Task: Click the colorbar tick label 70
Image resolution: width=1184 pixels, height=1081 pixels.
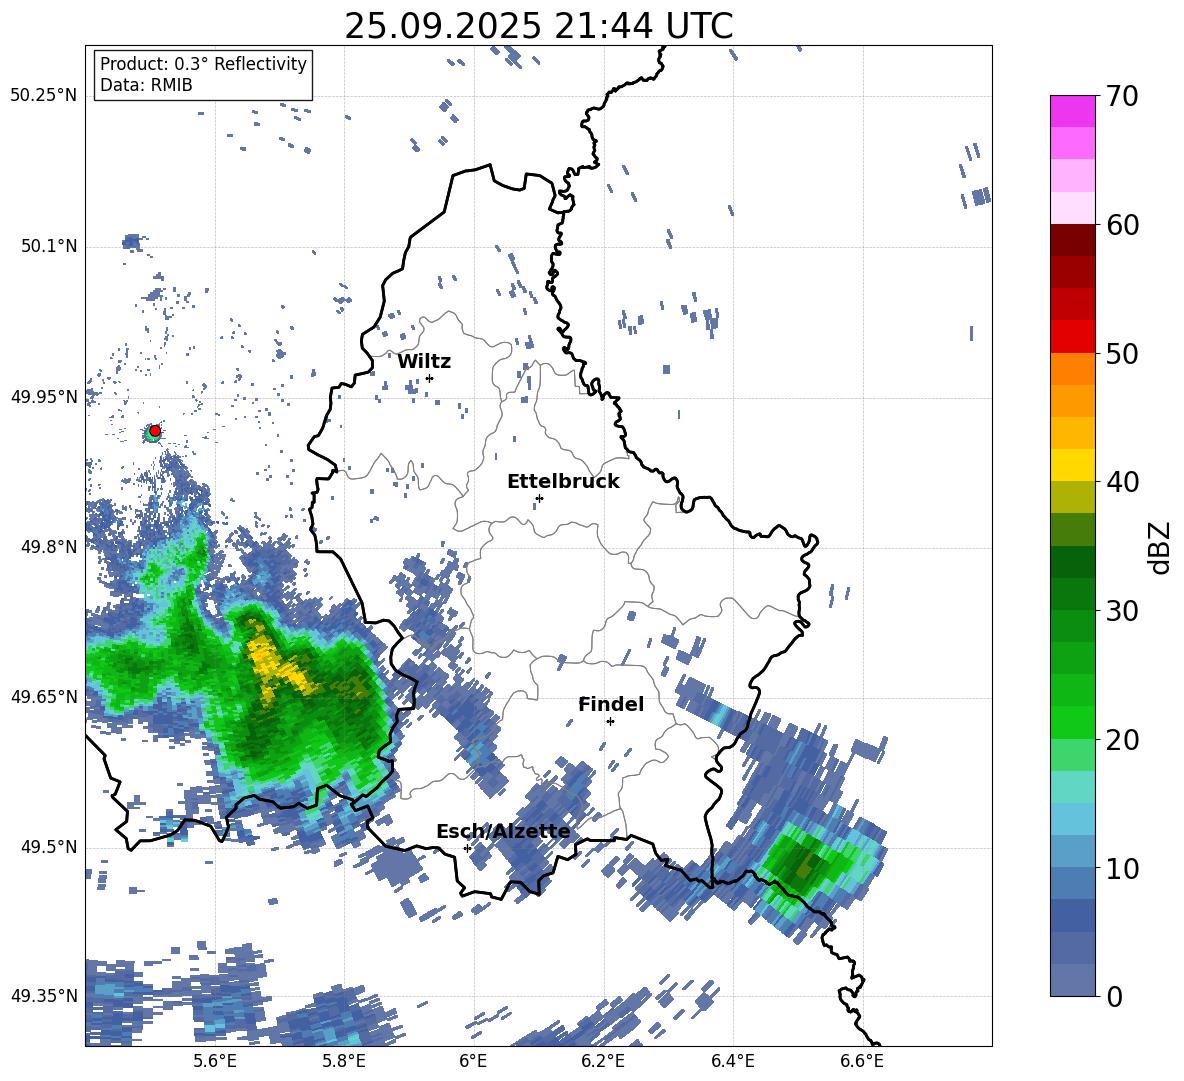Action: tap(1121, 97)
